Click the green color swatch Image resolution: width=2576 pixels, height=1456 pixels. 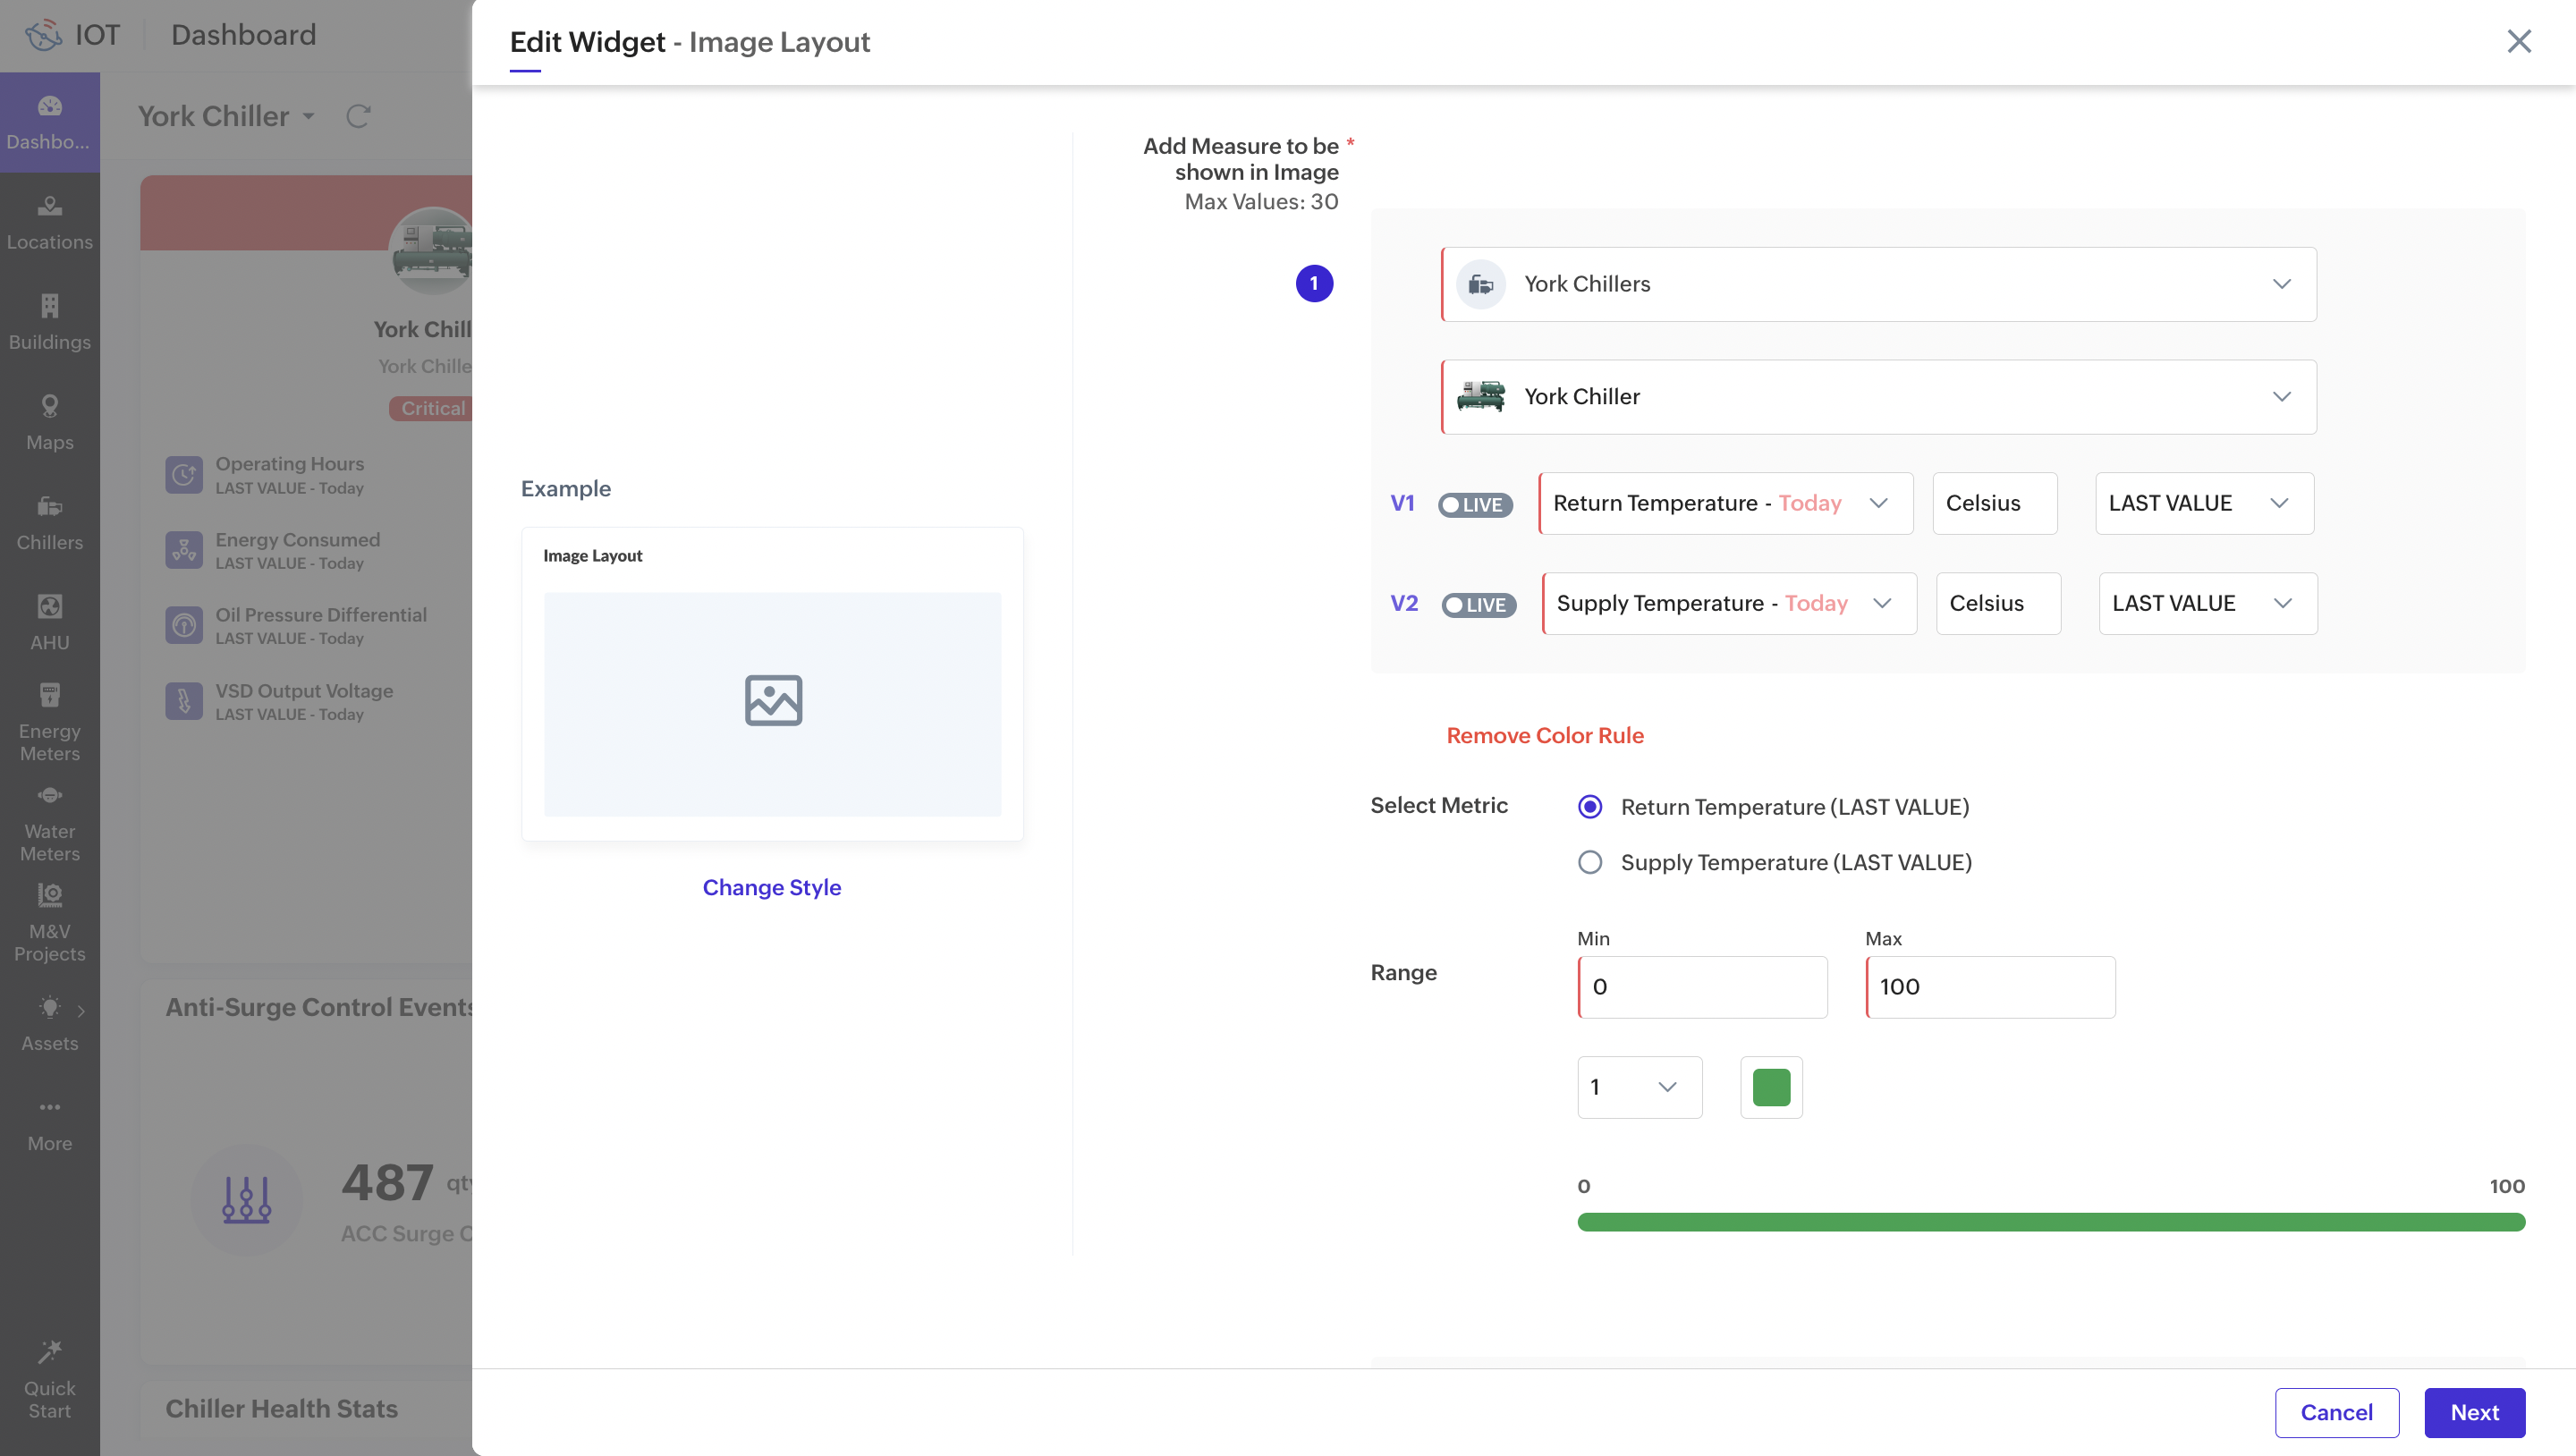pyautogui.click(x=1770, y=1087)
